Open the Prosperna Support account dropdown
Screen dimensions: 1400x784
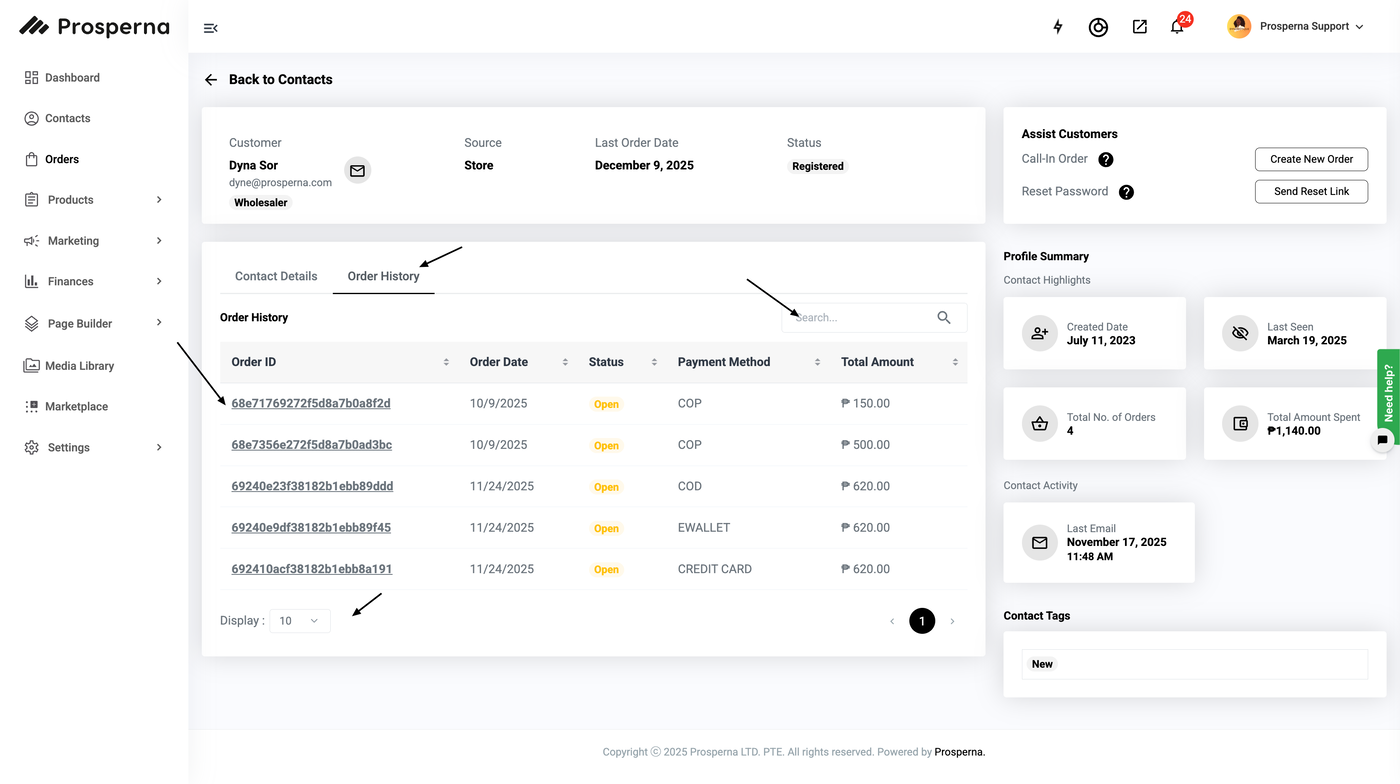(1296, 27)
